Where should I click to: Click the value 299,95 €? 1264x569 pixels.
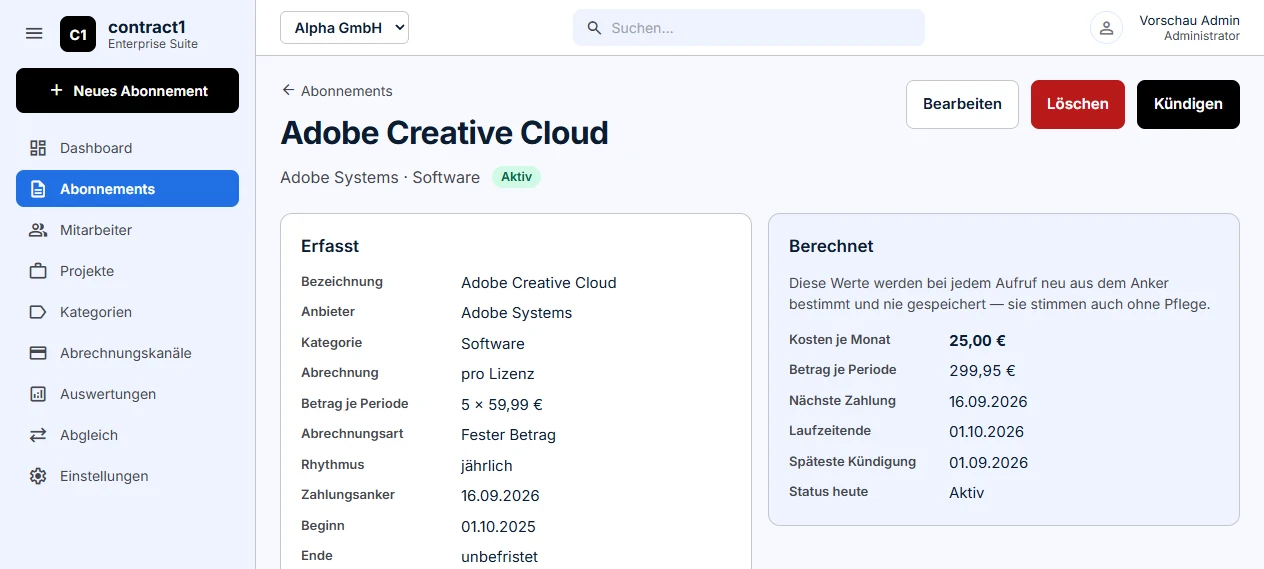tap(982, 370)
